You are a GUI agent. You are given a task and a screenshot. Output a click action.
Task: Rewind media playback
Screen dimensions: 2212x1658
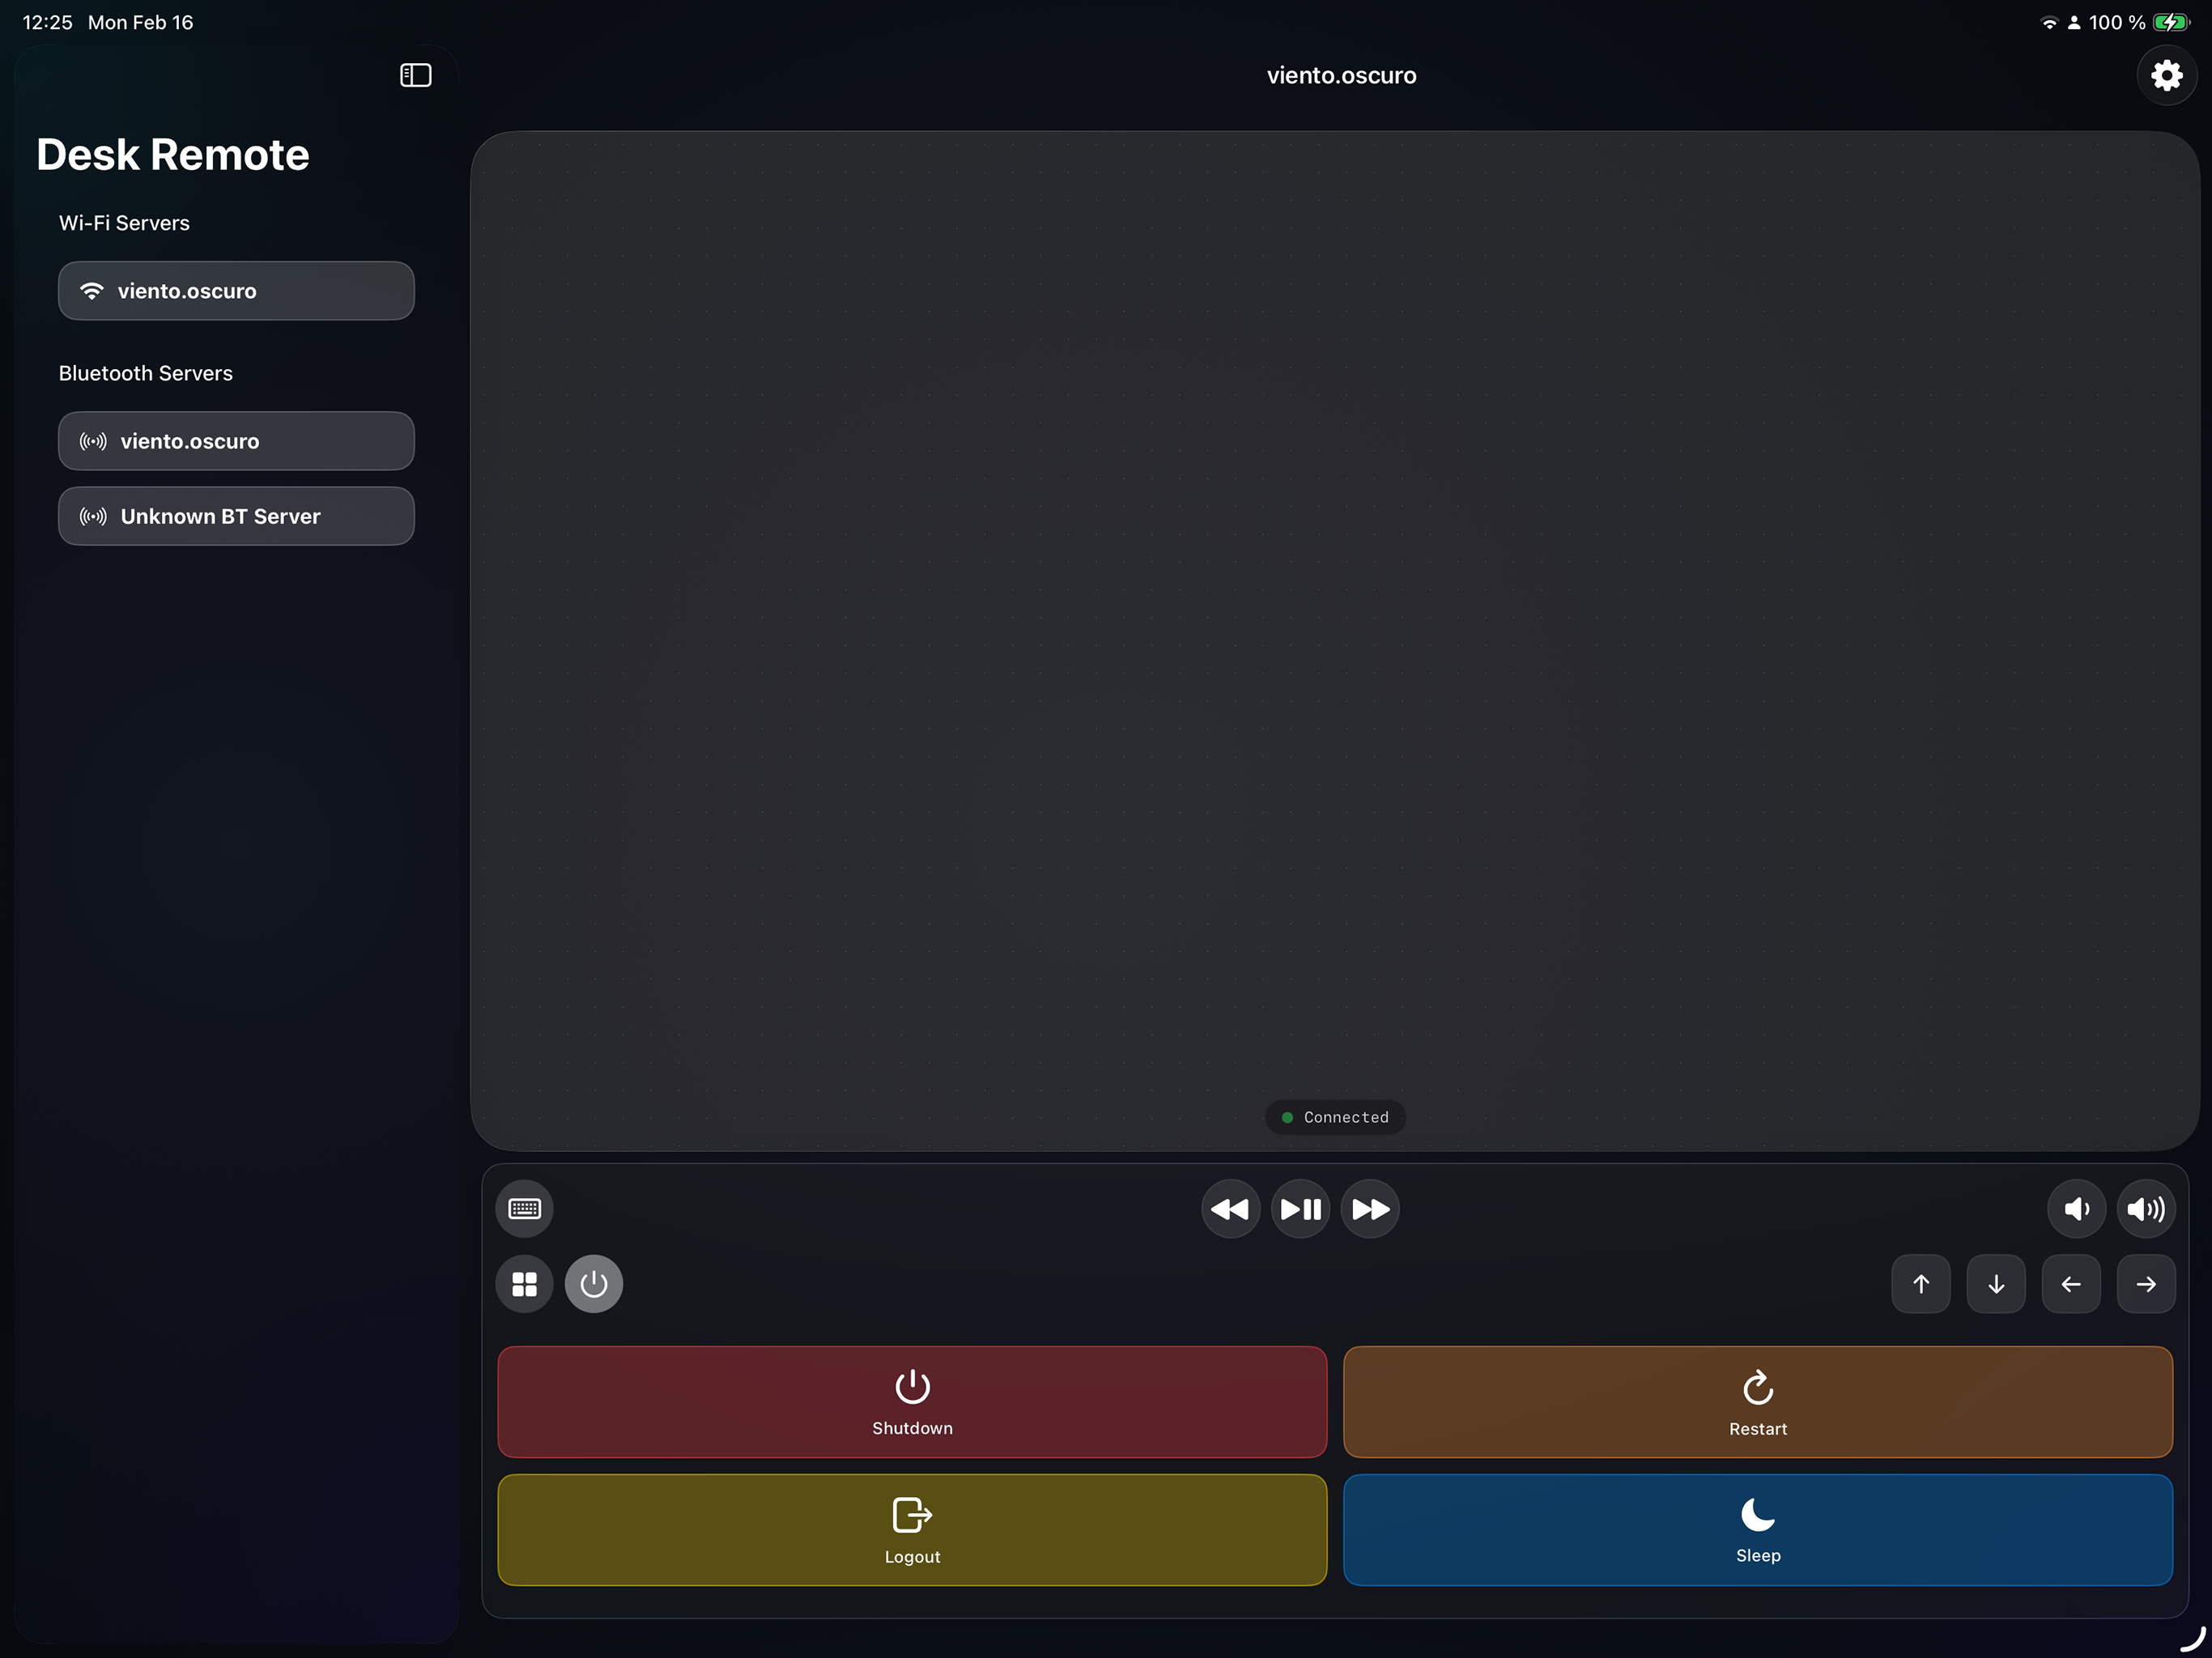pos(1230,1209)
